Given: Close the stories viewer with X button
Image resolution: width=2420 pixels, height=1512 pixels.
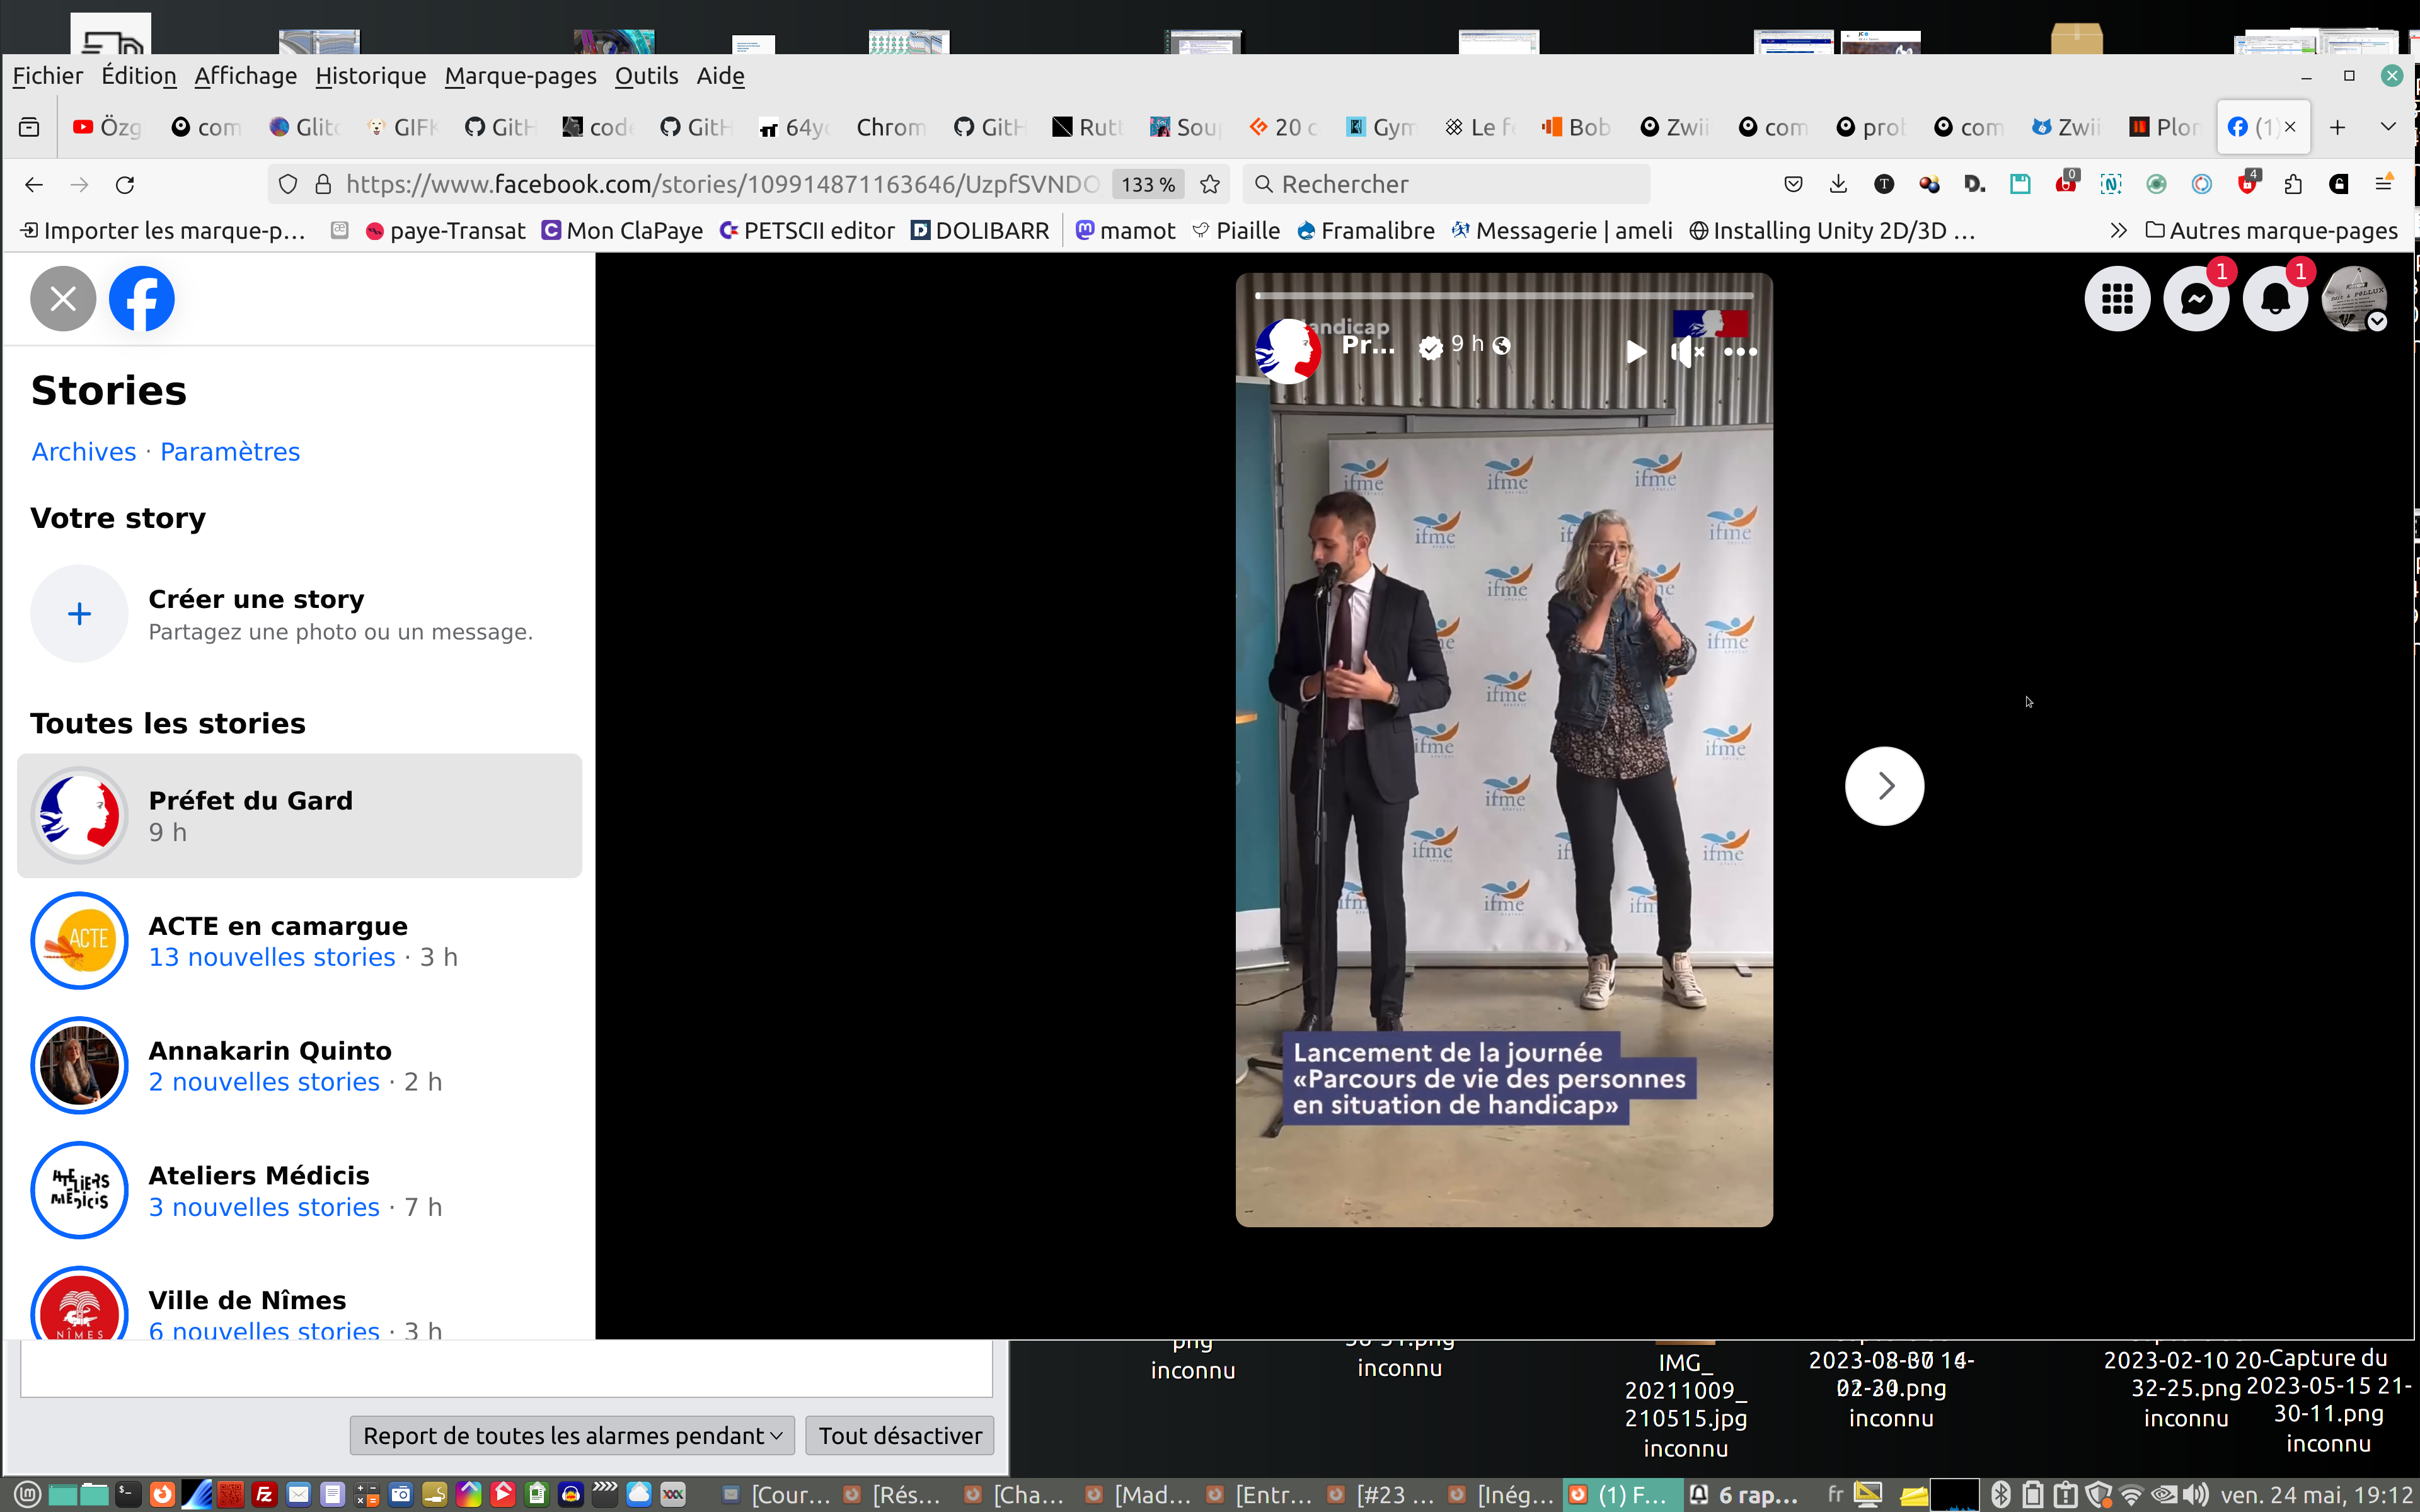Looking at the screenshot, I should click(x=62, y=298).
